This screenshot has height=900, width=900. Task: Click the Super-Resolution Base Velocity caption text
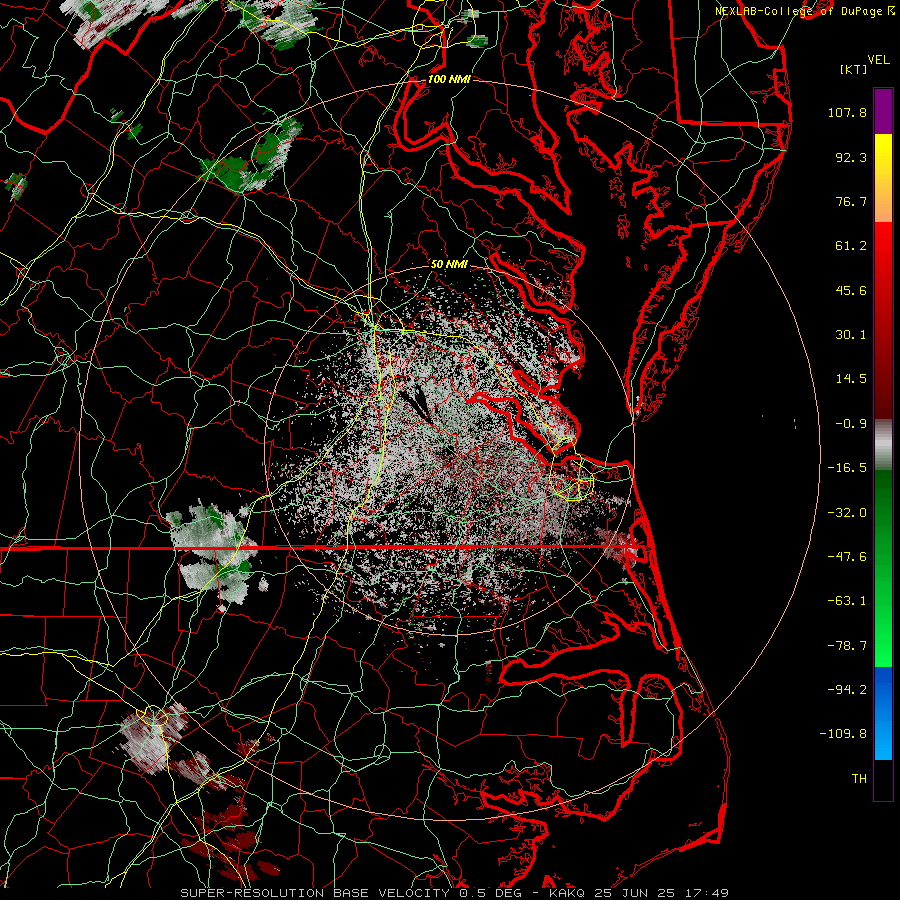(455, 893)
